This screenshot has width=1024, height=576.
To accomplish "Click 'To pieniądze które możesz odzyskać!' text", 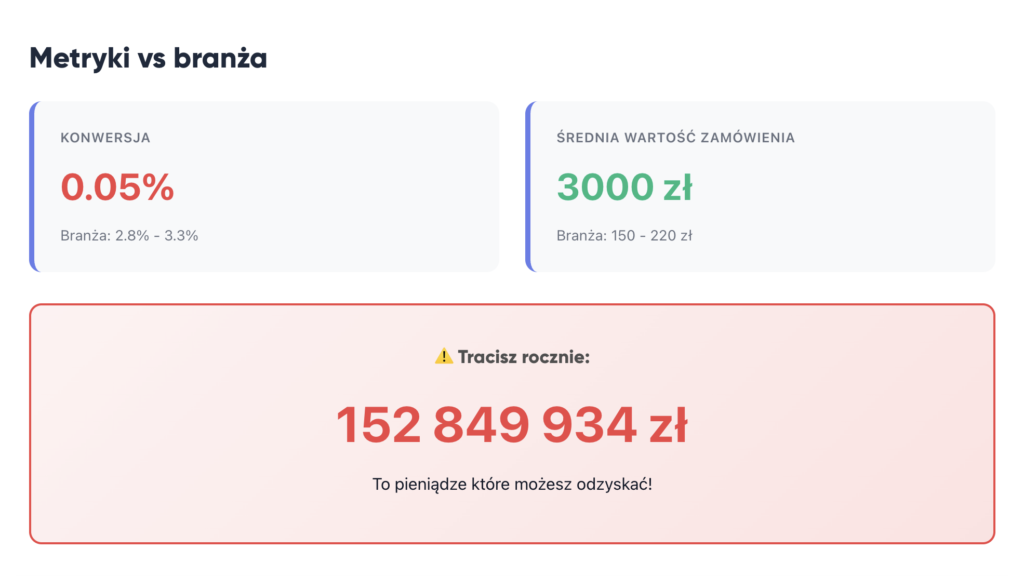I will point(512,485).
